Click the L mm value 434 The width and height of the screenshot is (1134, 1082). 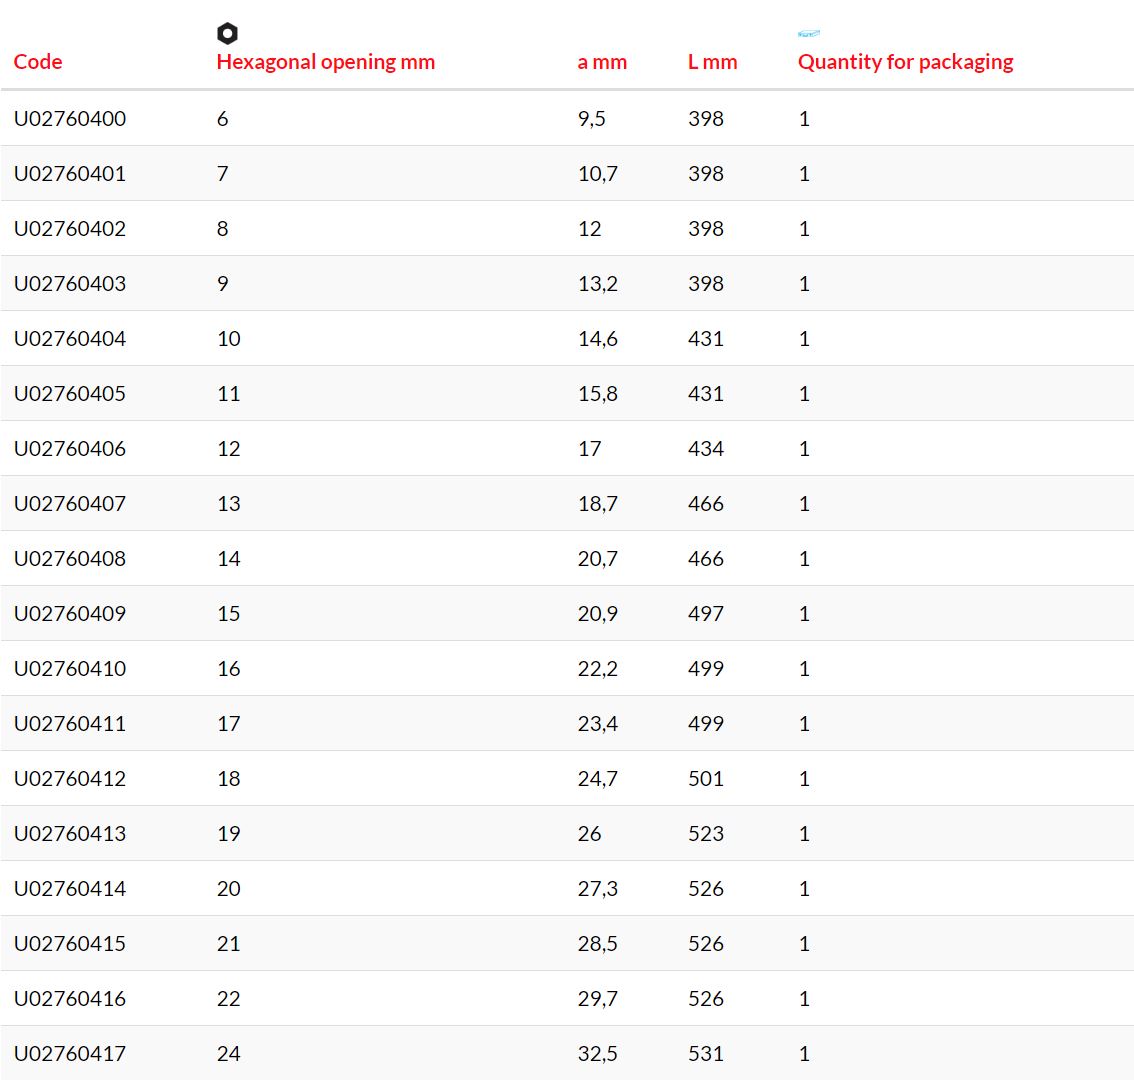click(x=705, y=448)
